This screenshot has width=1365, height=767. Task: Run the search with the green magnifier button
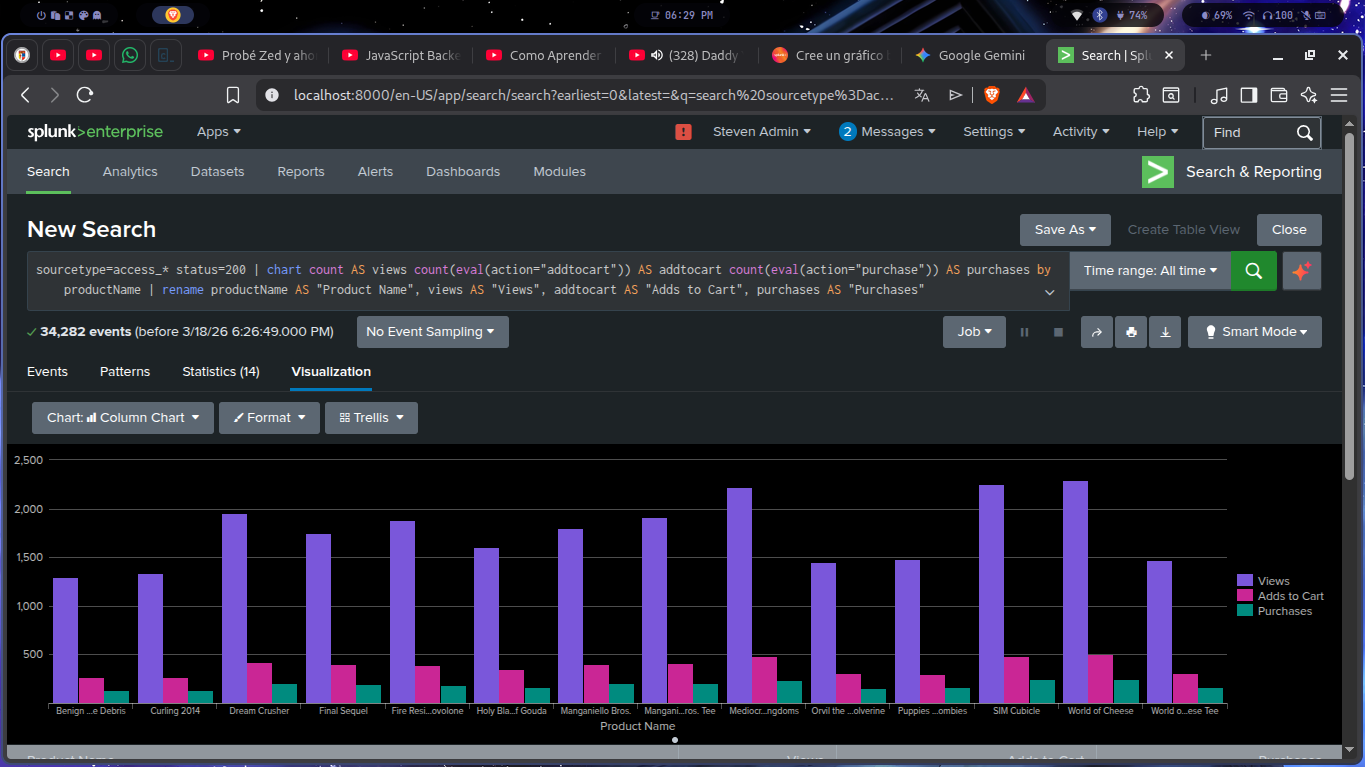pos(1253,270)
